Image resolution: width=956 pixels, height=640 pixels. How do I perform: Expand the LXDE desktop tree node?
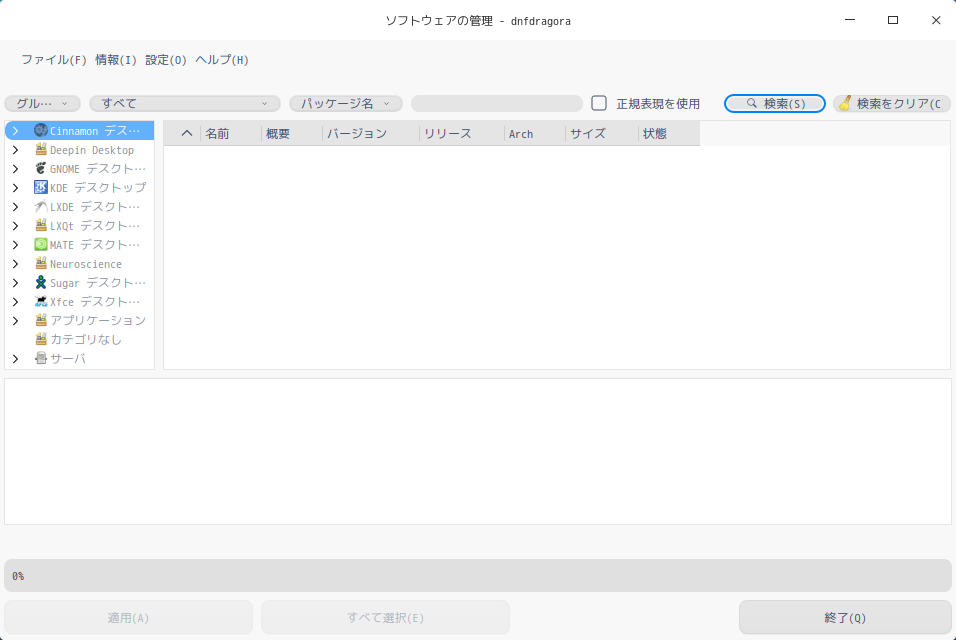click(x=16, y=207)
